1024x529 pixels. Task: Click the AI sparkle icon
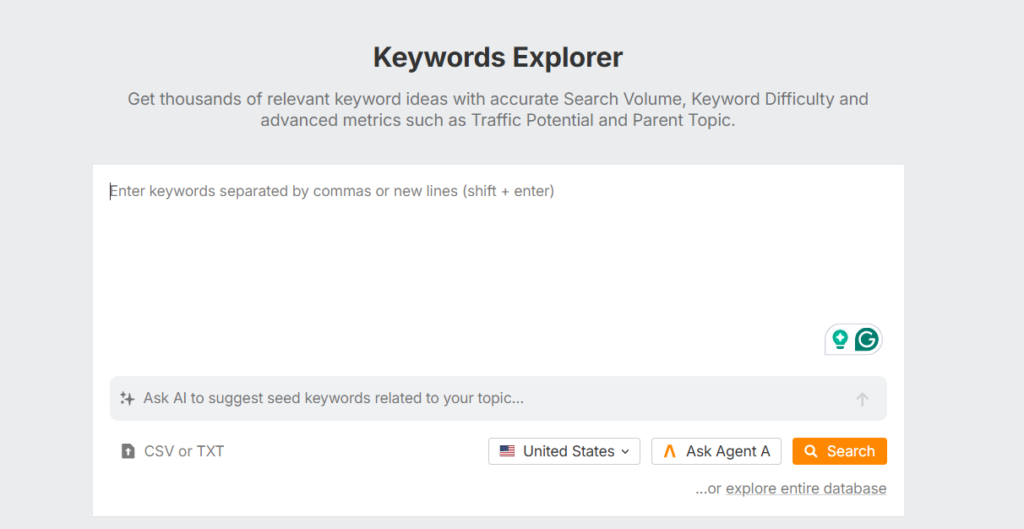point(127,398)
